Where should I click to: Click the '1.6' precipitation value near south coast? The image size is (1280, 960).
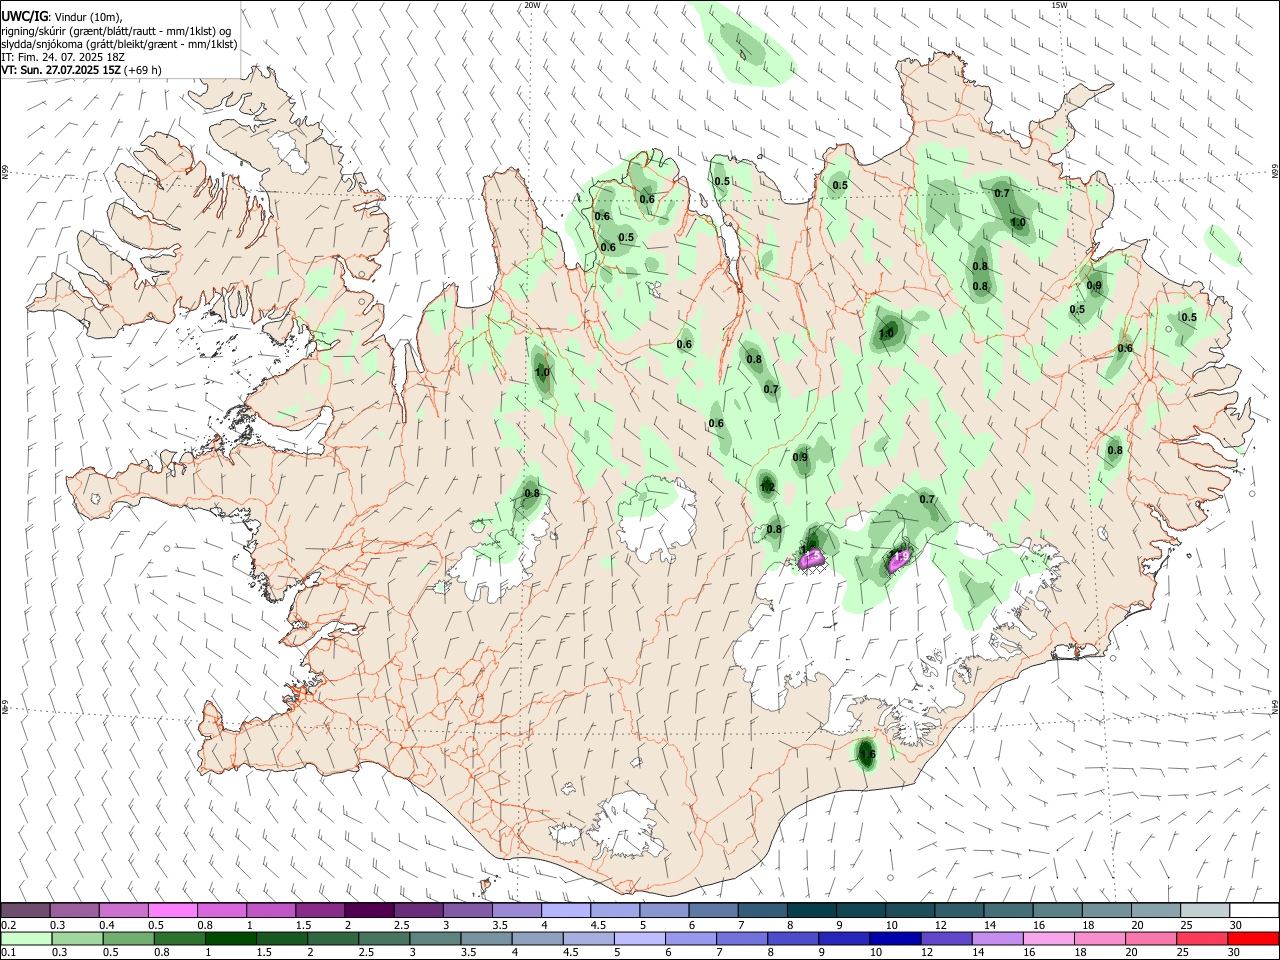867,754
